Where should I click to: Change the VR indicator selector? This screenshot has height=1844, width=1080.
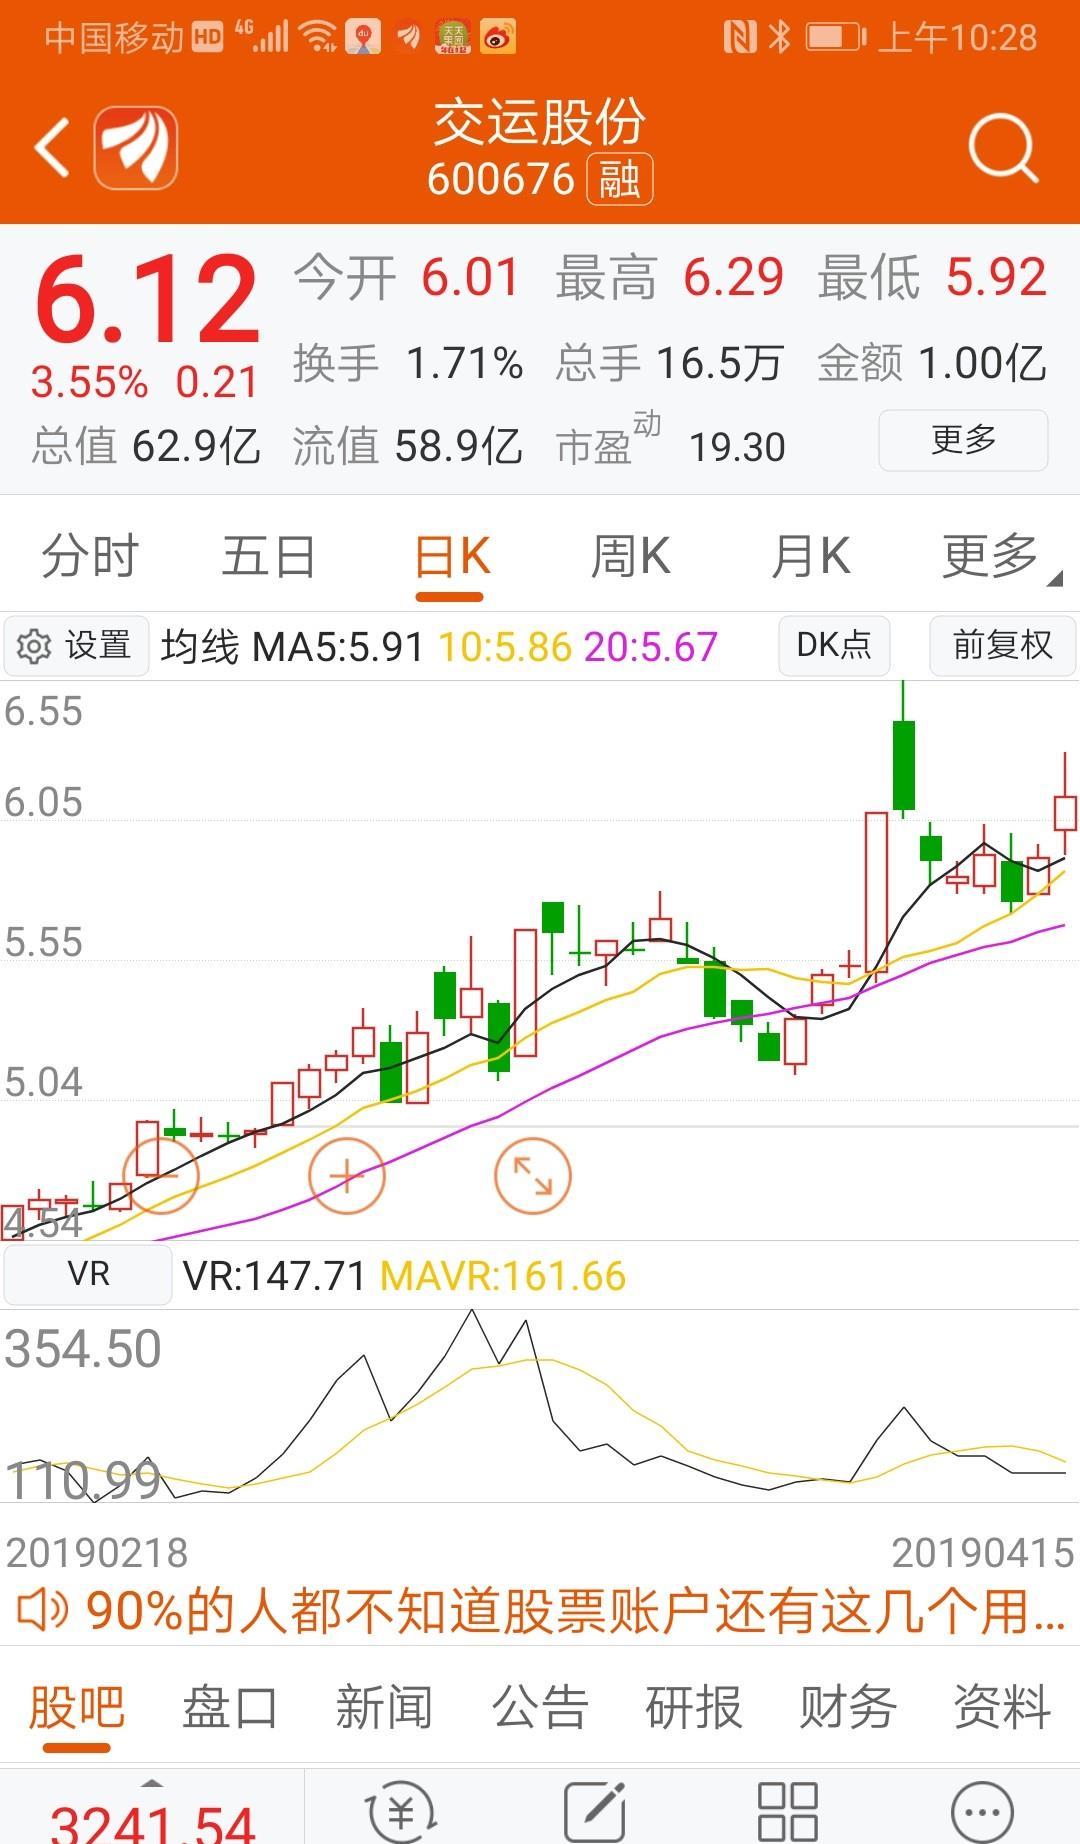pyautogui.click(x=88, y=1275)
